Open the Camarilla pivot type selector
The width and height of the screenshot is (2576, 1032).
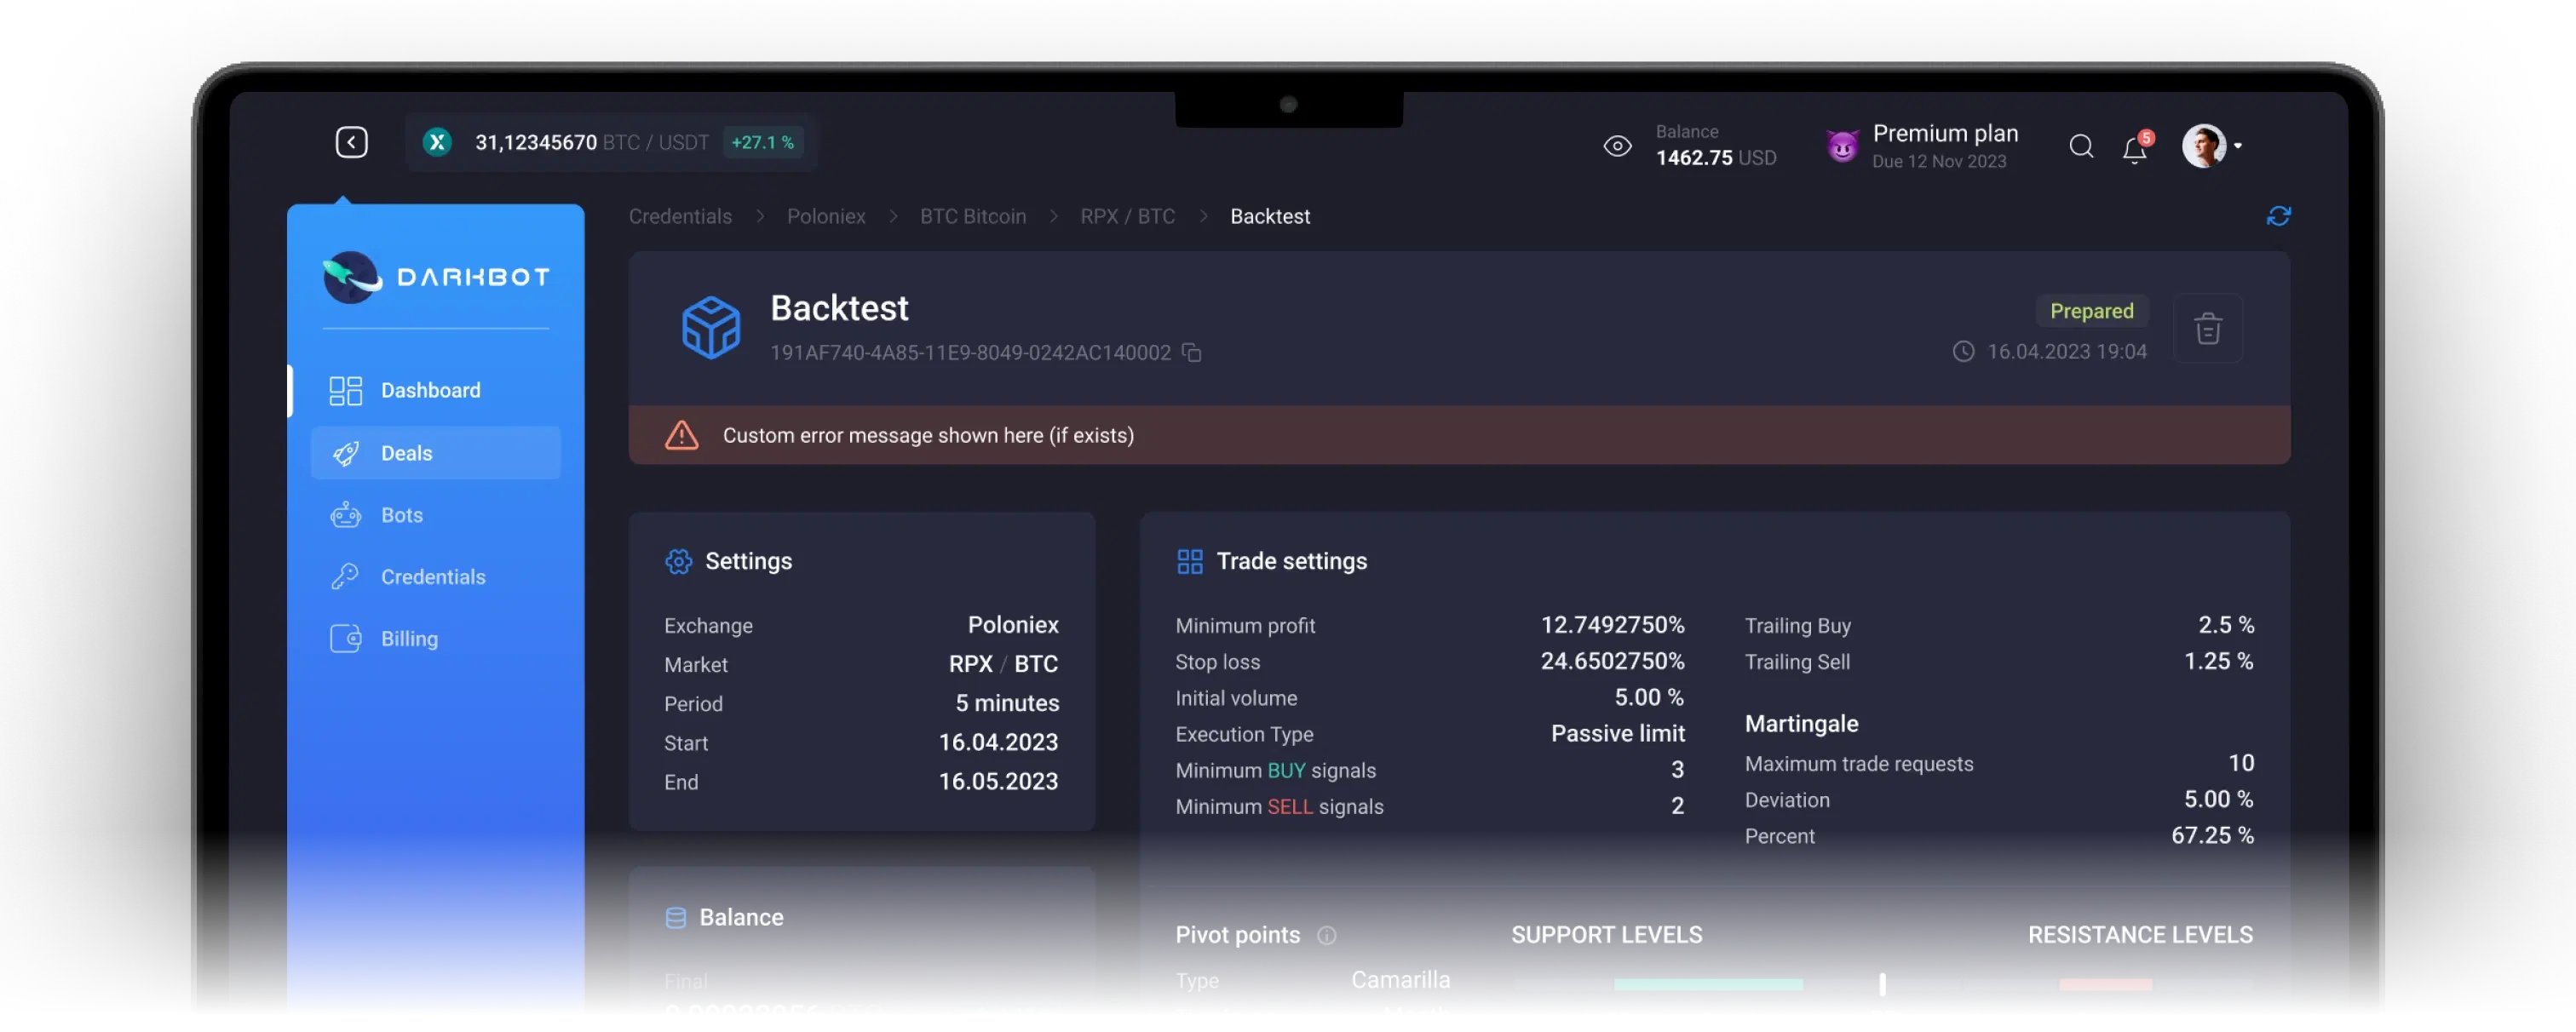coord(1401,980)
